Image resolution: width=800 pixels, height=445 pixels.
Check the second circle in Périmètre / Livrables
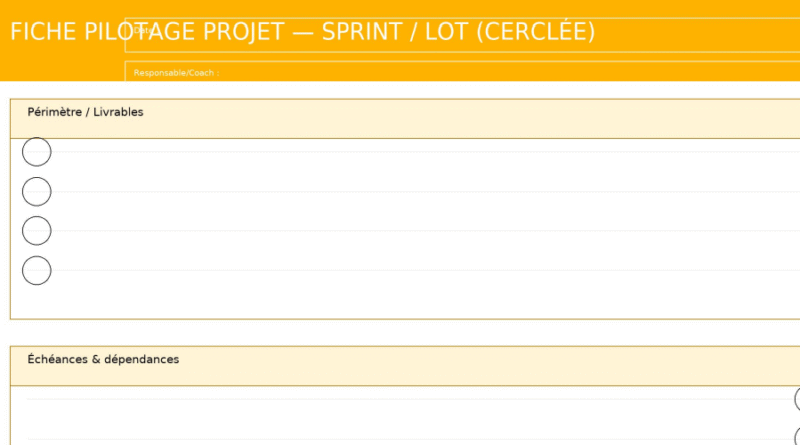click(37, 191)
